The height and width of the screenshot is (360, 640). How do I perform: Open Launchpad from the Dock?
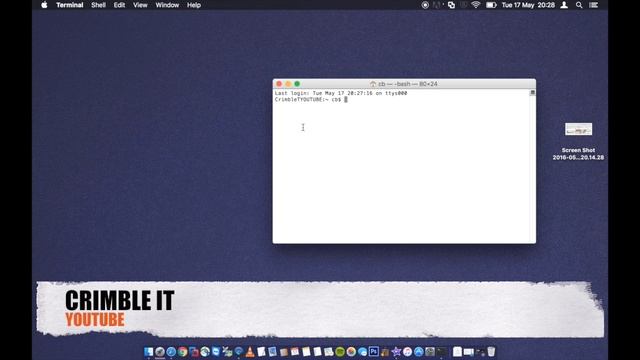pos(160,351)
